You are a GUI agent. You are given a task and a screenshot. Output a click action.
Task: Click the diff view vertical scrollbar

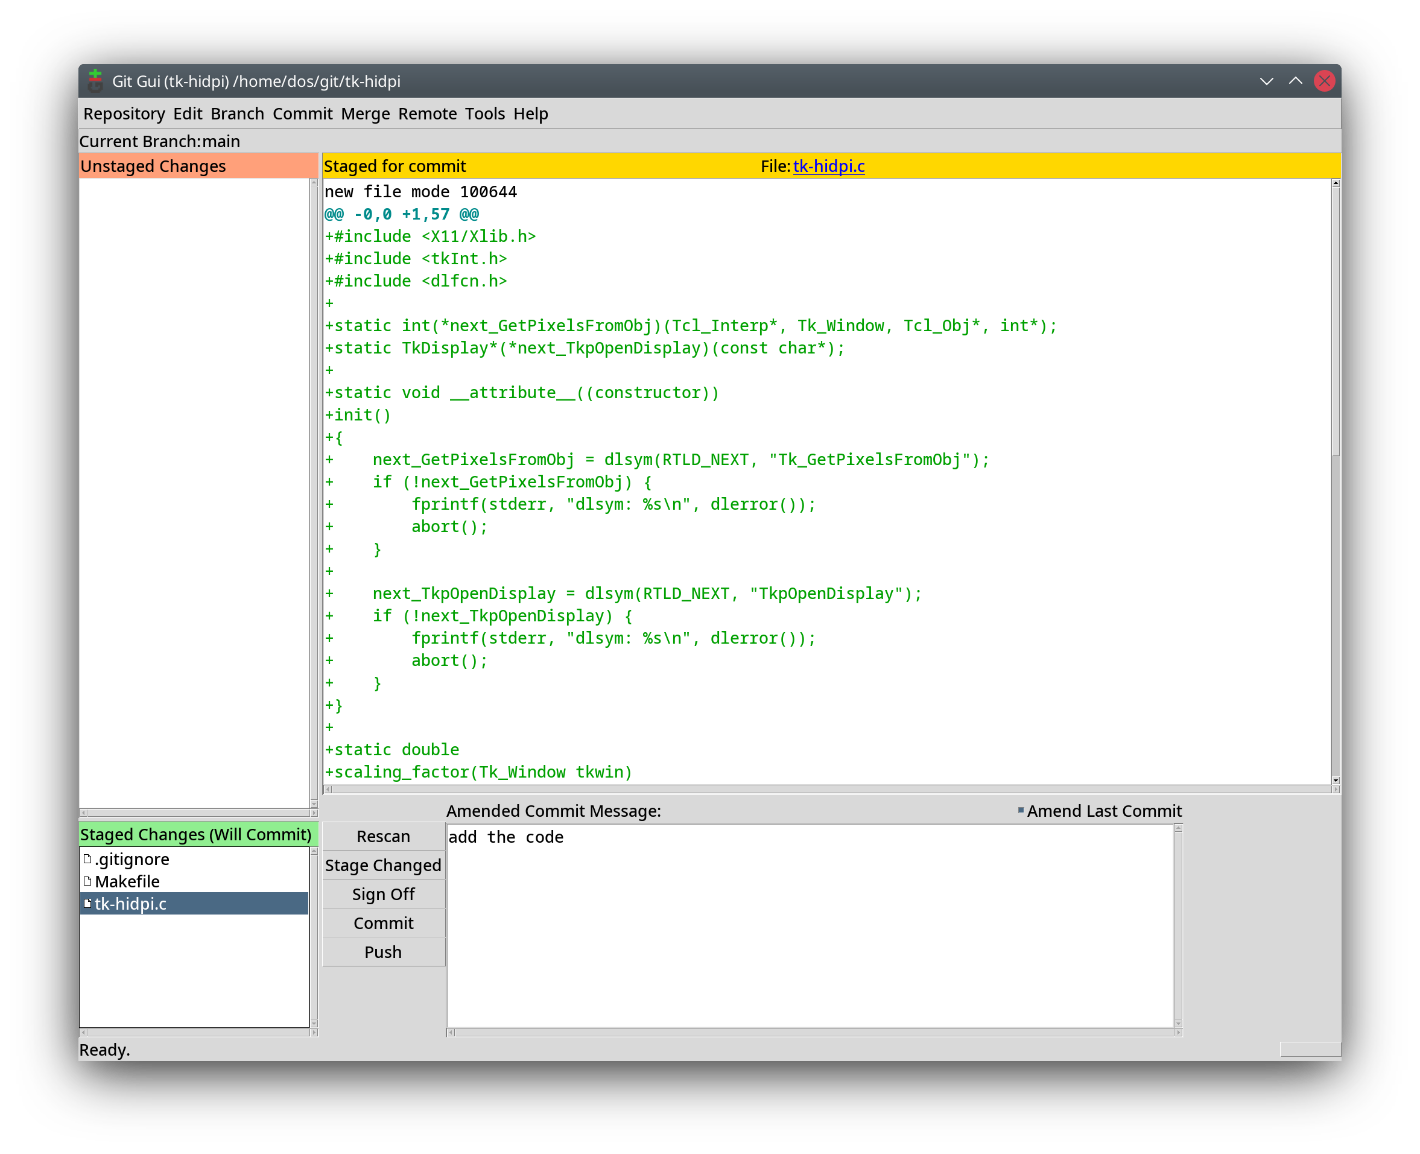pos(1335,320)
